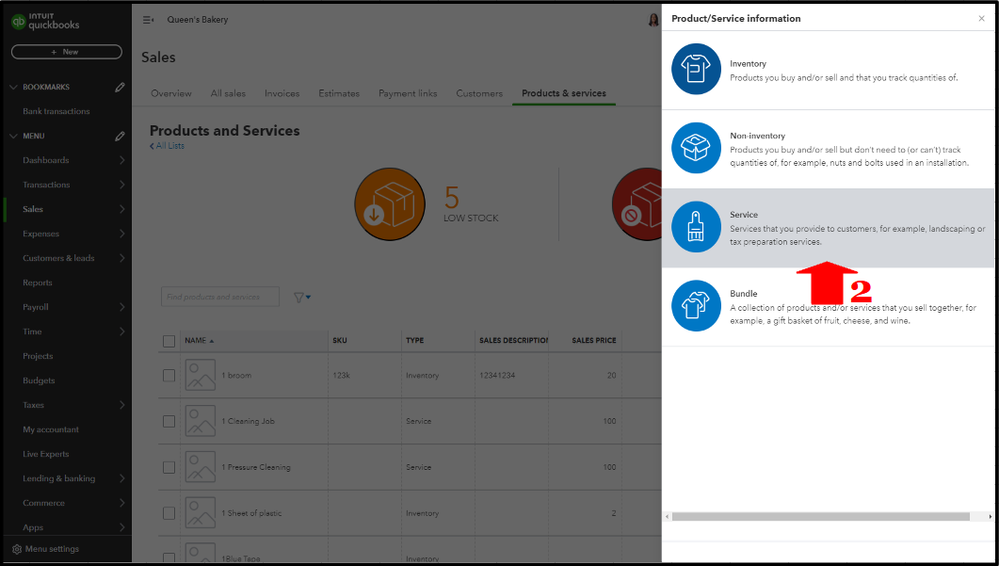Image resolution: width=999 pixels, height=566 pixels.
Task: Expand the Dashboards submenu arrow
Action: (122, 161)
